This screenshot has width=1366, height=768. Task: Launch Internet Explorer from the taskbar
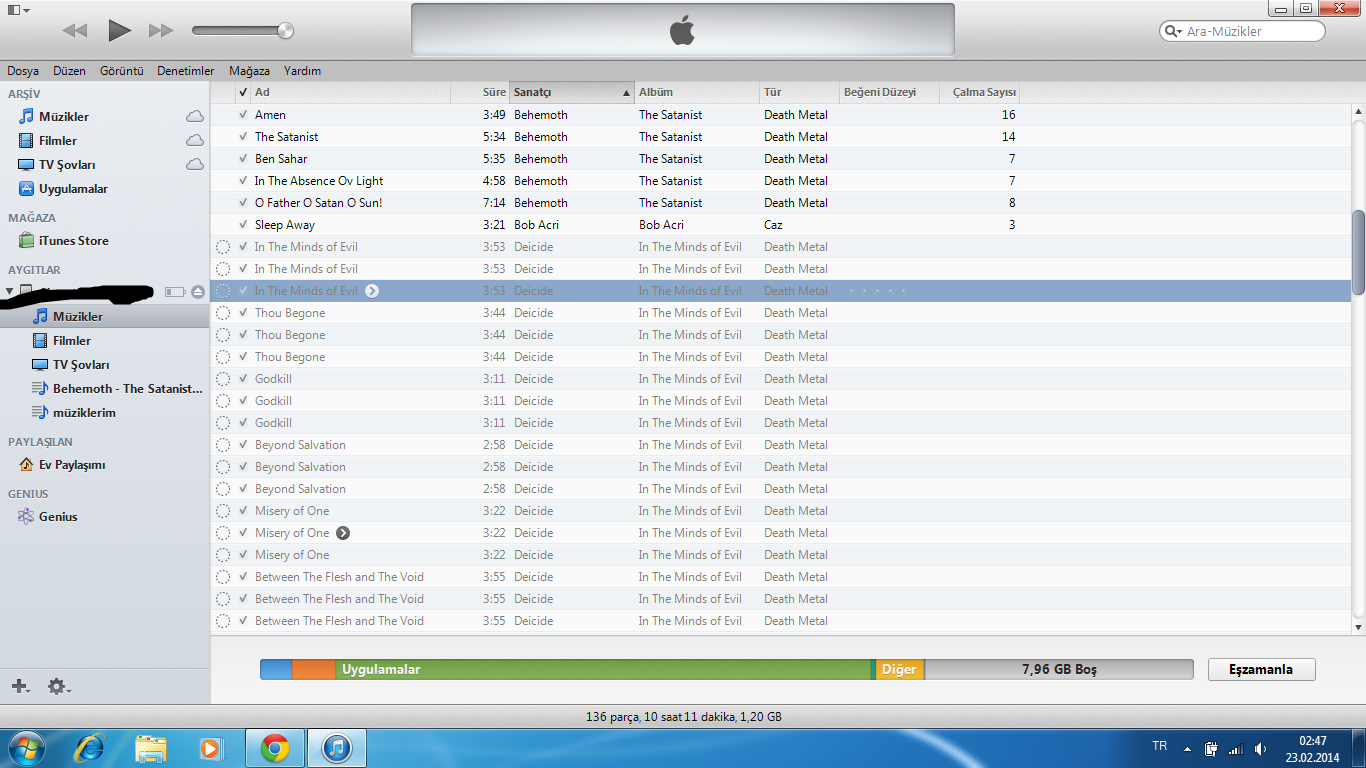(90, 748)
